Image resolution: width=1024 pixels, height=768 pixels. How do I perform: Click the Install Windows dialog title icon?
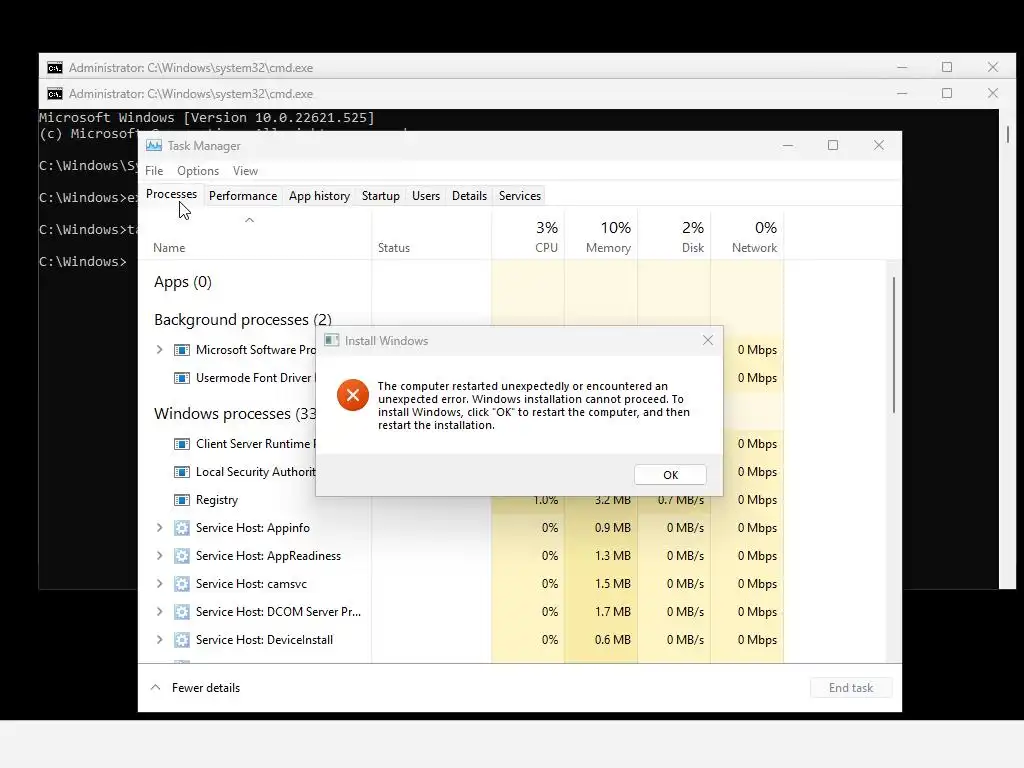332,340
